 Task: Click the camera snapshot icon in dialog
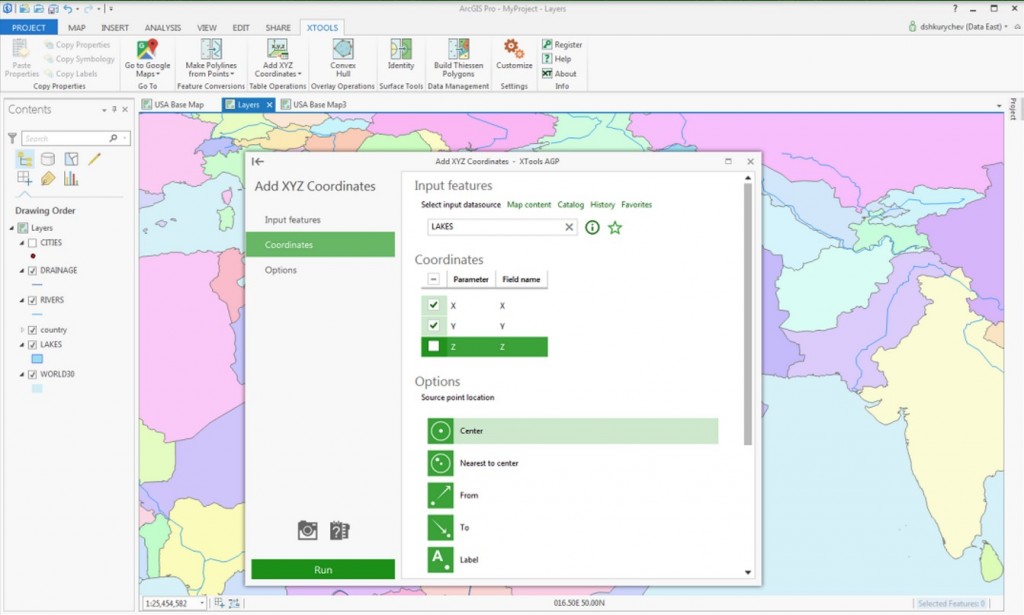[x=307, y=530]
